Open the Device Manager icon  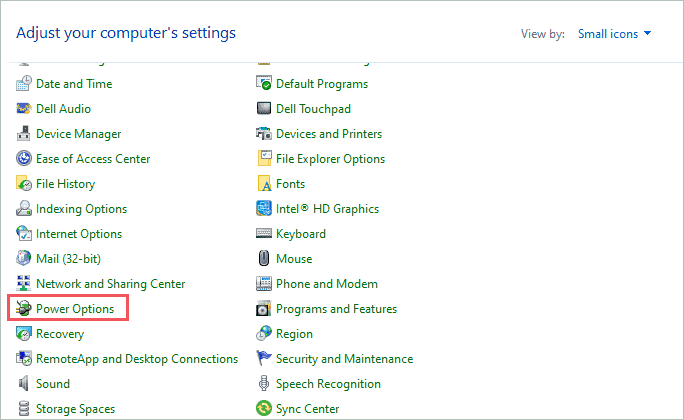click(x=24, y=133)
